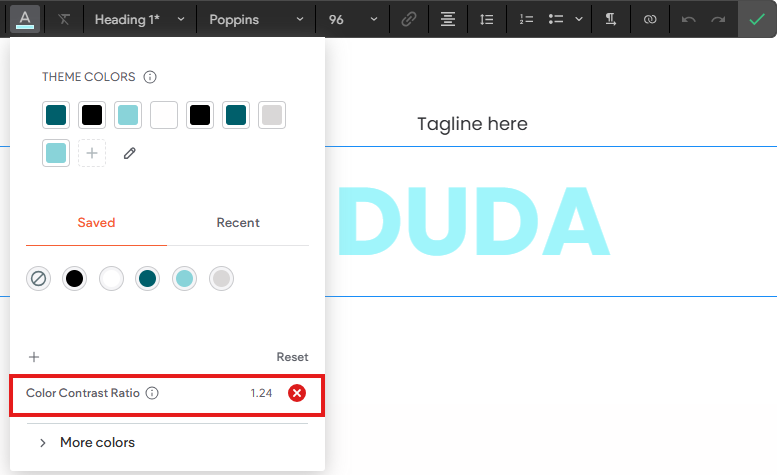Apply bulleted list formatting

pyautogui.click(x=556, y=19)
